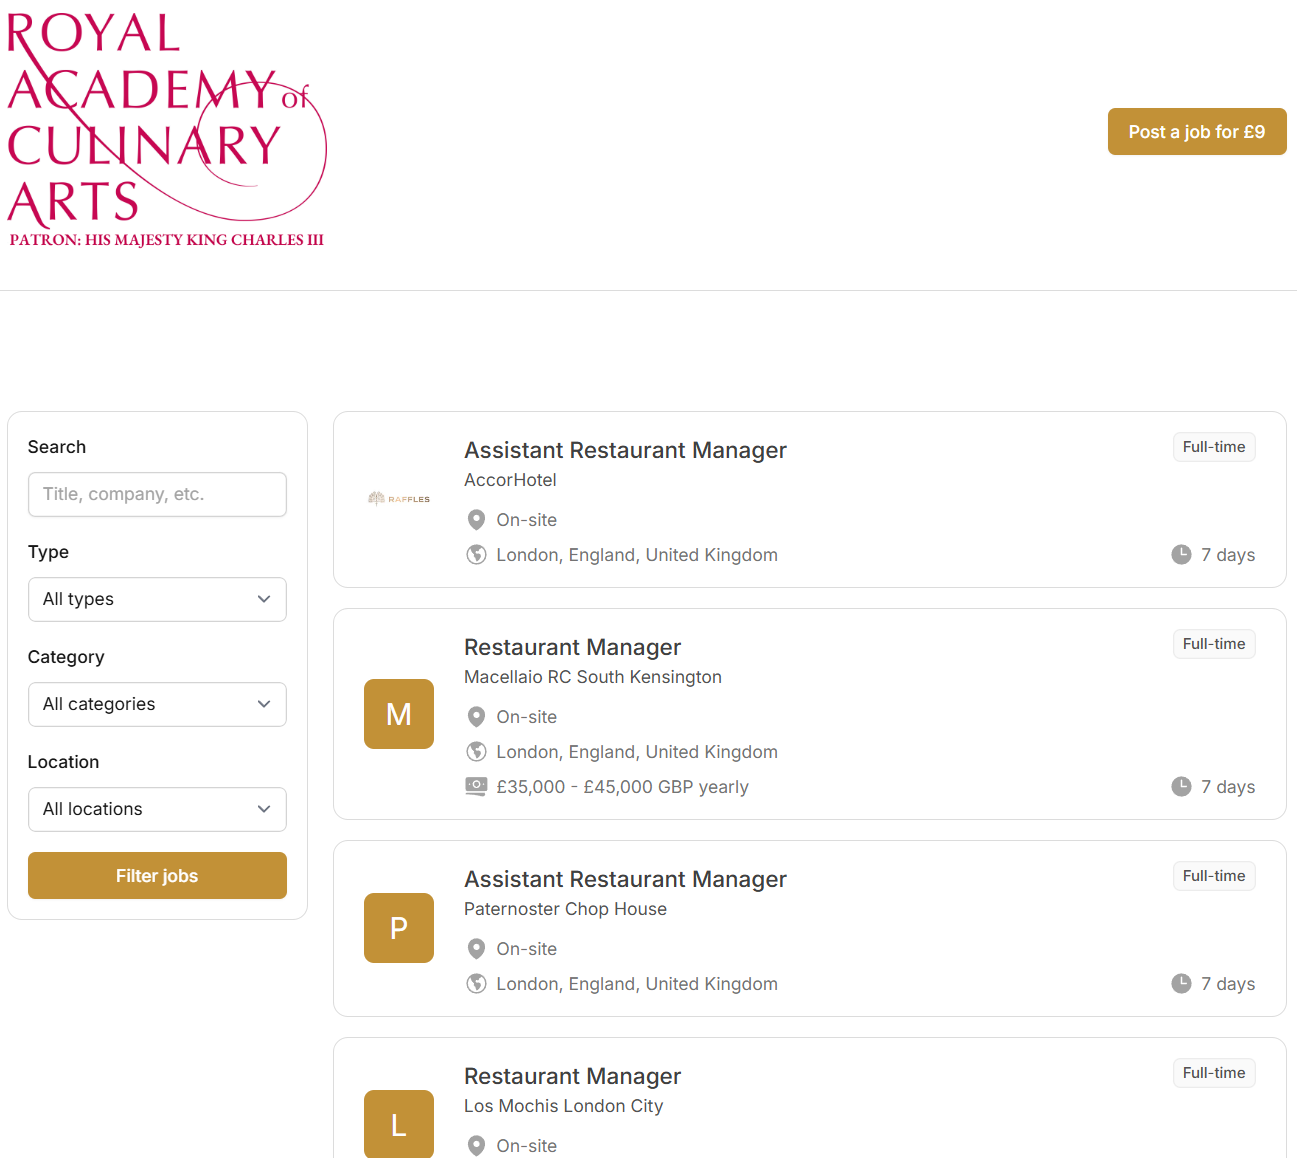Click the Filter jobs button
The height and width of the screenshot is (1158, 1297).
(157, 876)
